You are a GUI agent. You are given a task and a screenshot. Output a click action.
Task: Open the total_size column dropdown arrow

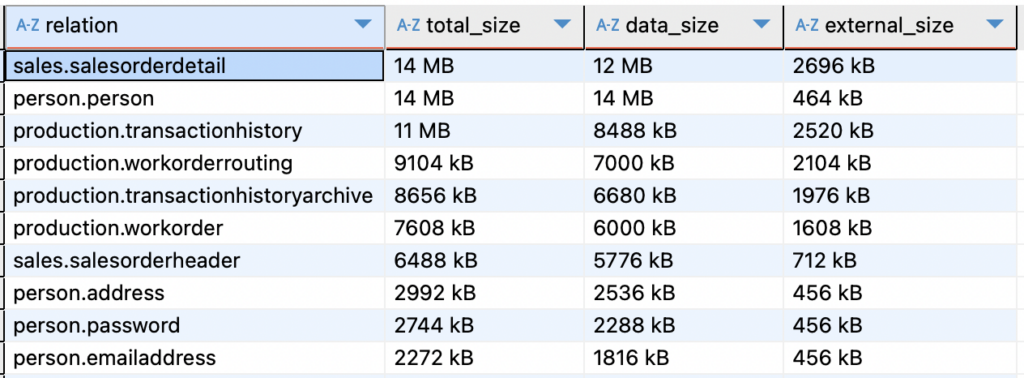point(562,25)
